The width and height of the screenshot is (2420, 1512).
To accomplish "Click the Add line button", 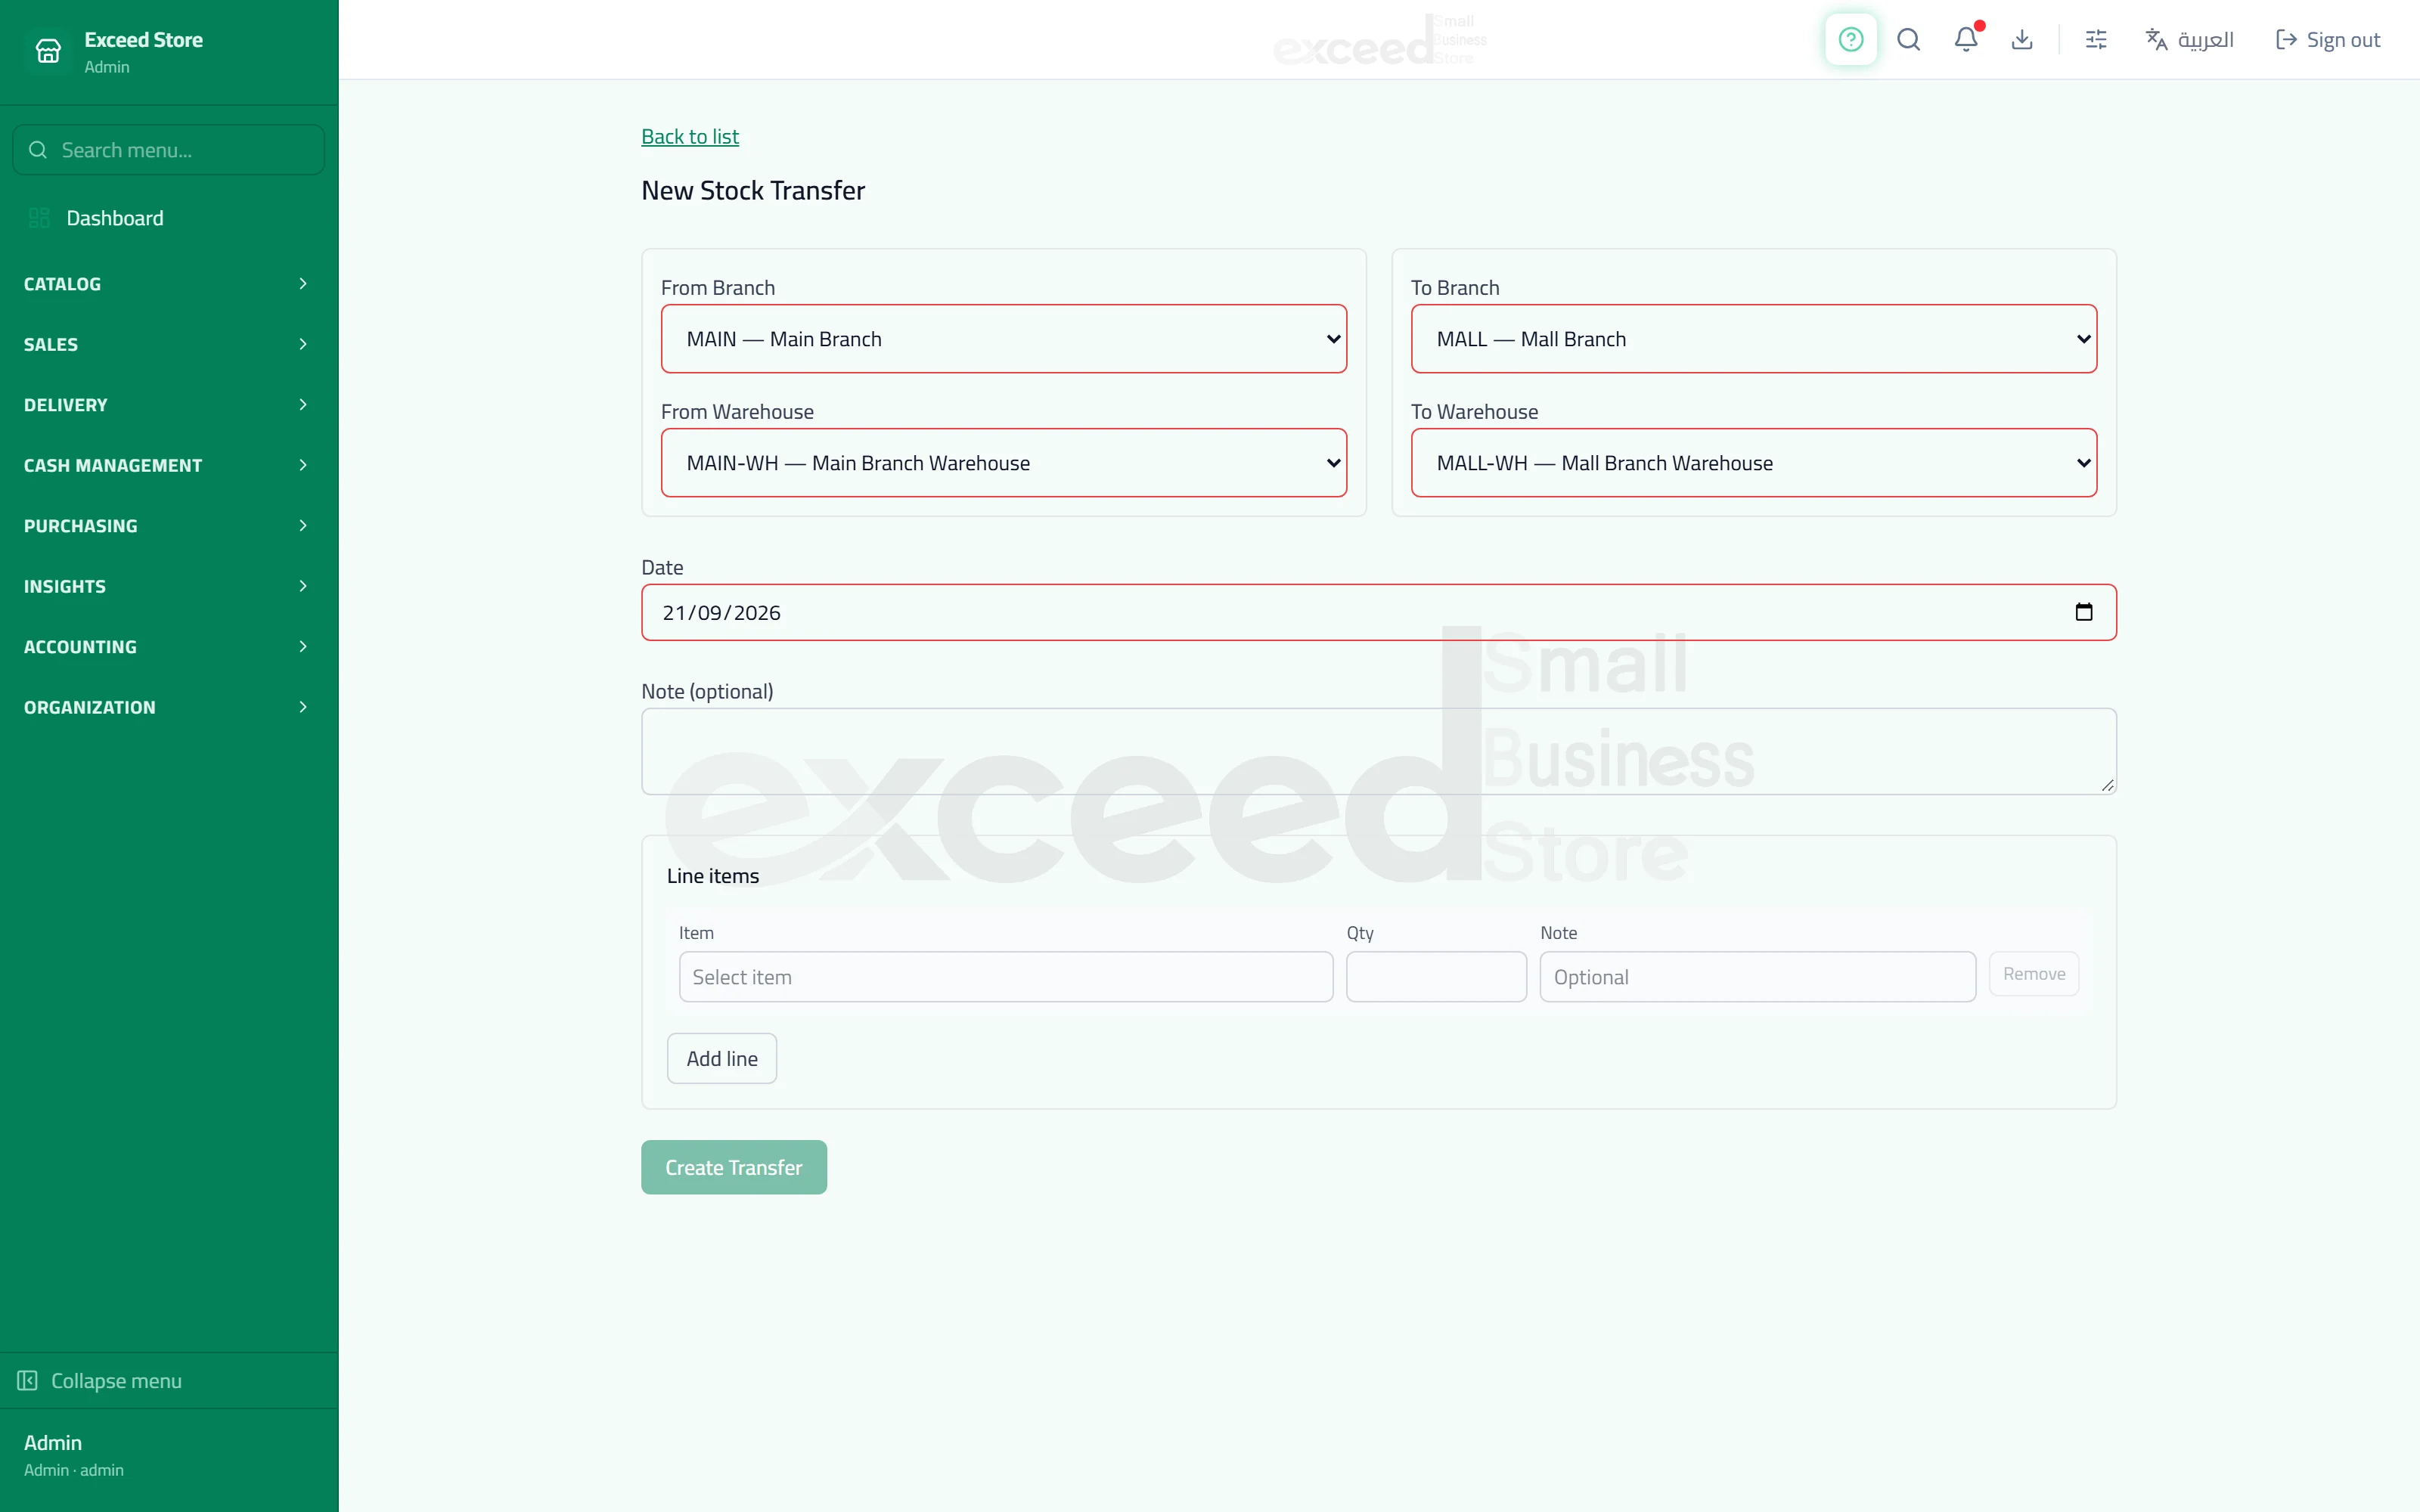I will pos(721,1058).
